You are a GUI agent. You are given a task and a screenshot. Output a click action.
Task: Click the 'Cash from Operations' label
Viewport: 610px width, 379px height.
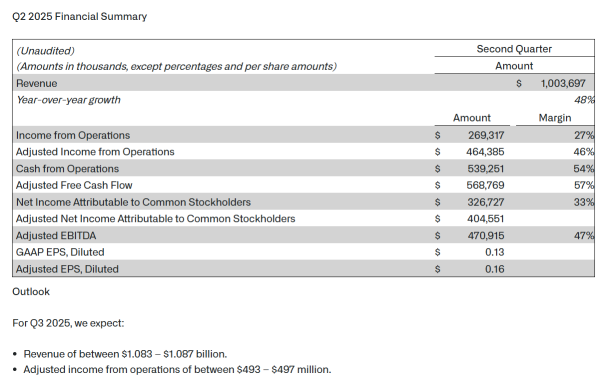point(67,169)
